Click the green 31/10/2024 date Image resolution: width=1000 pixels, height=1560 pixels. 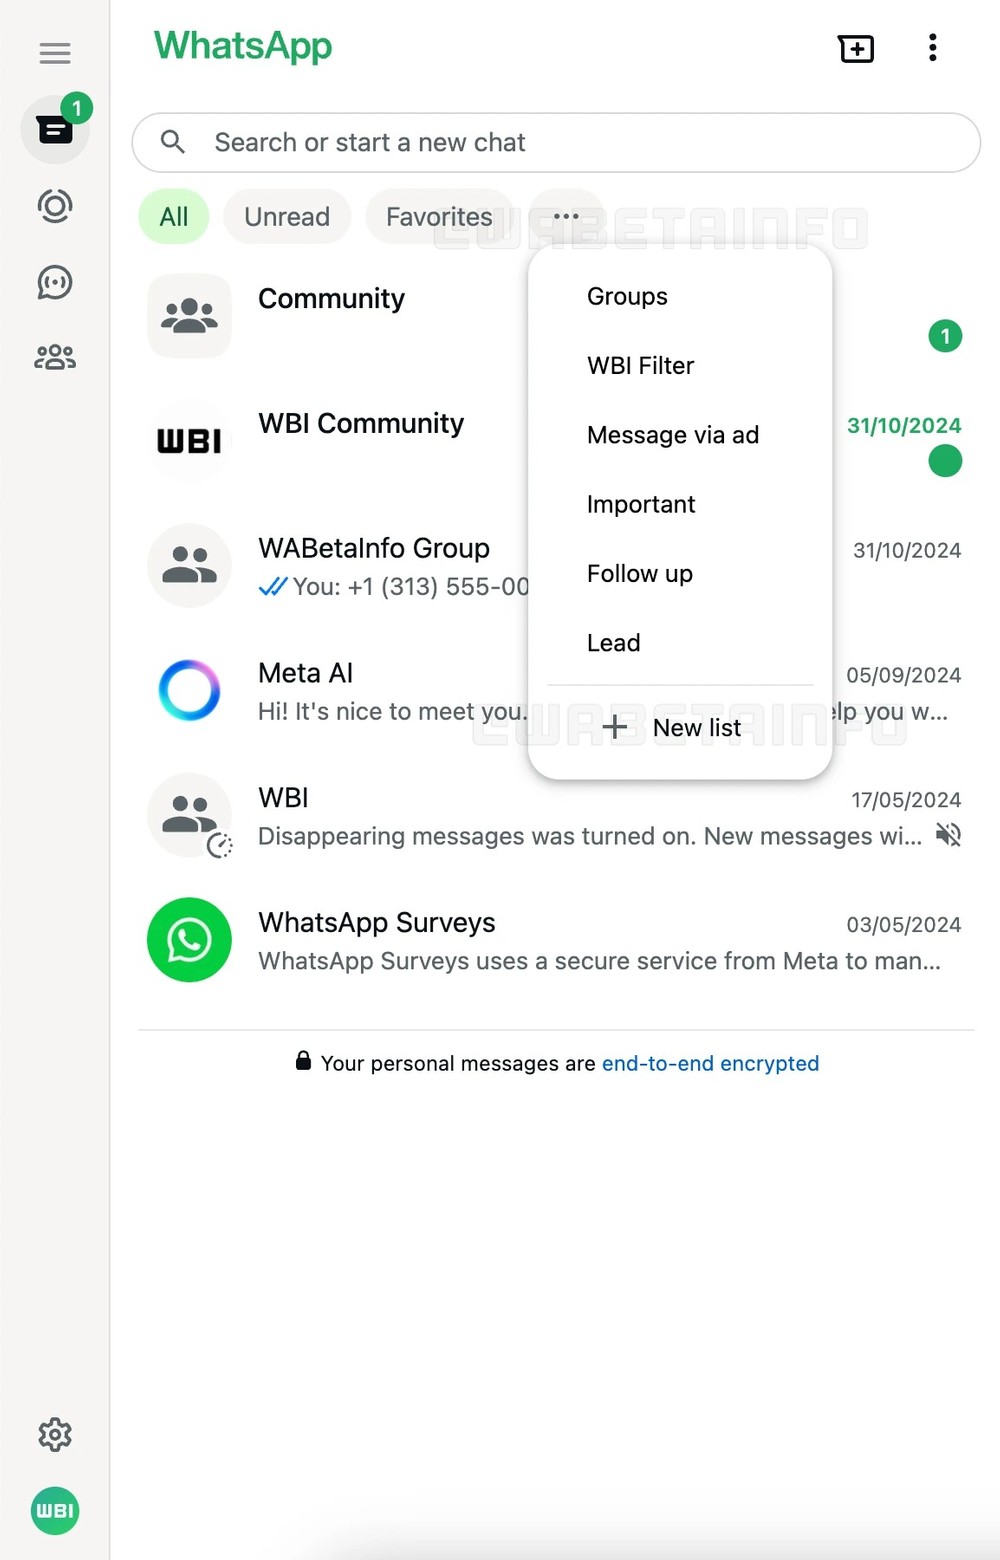point(904,425)
